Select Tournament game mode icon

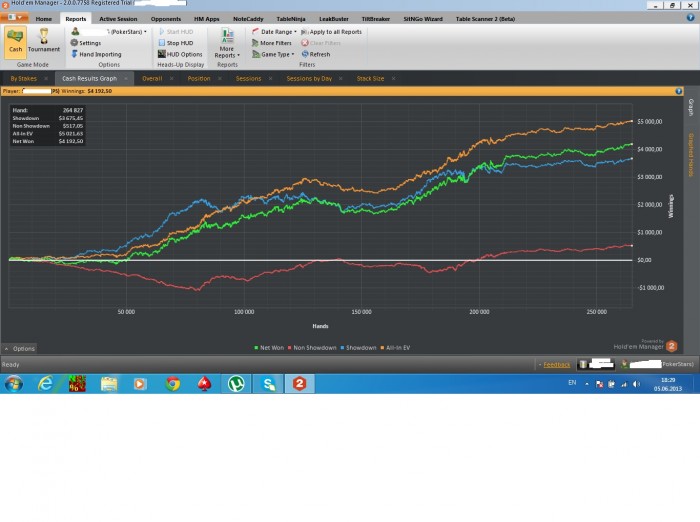pyautogui.click(x=44, y=42)
